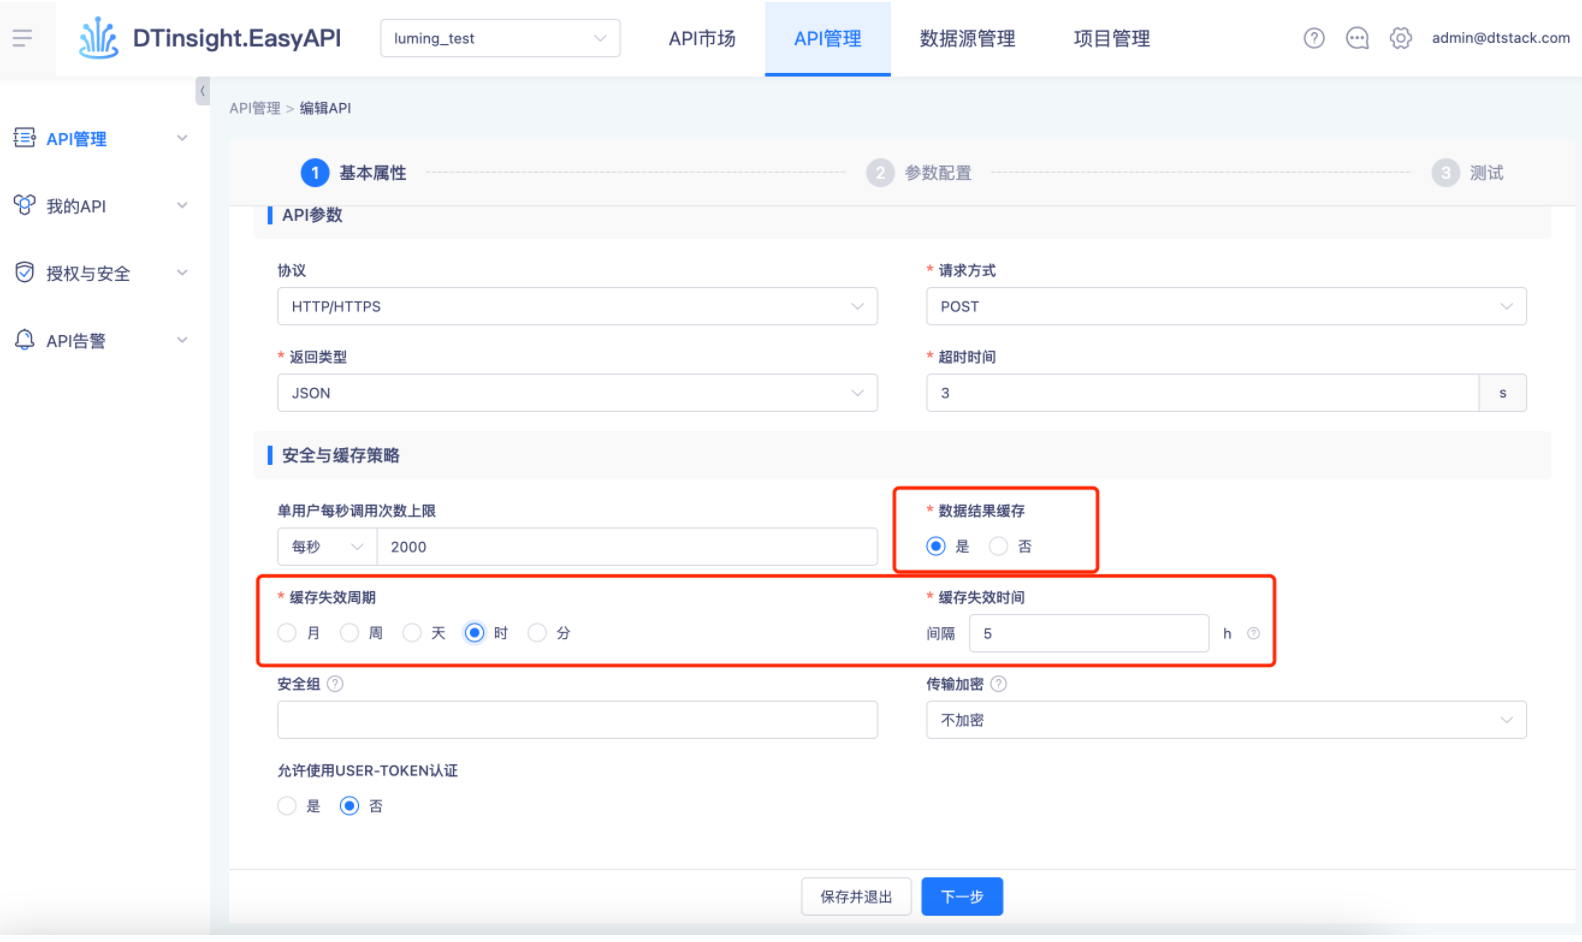This screenshot has height=942, width=1582.
Task: Click the 安全组 help tooltip icon
Action: pyautogui.click(x=335, y=684)
